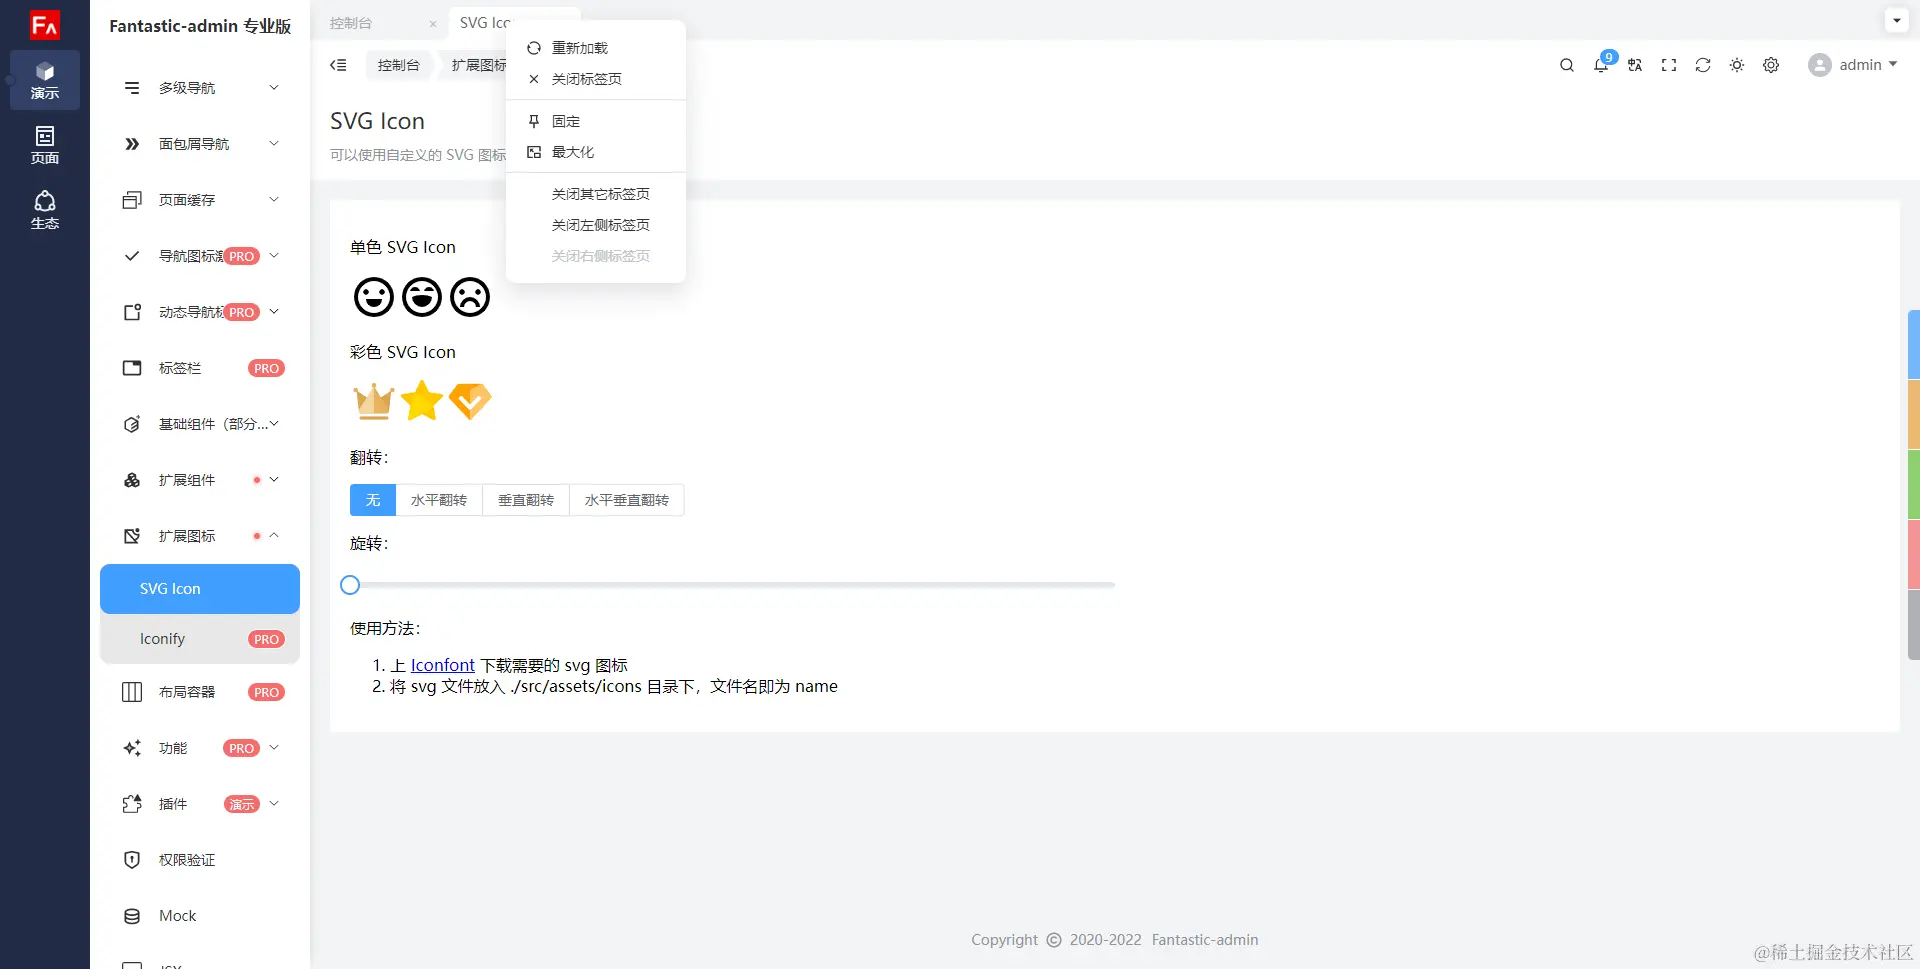Open the Iconfont hyperlink
This screenshot has width=1920, height=969.
443,665
